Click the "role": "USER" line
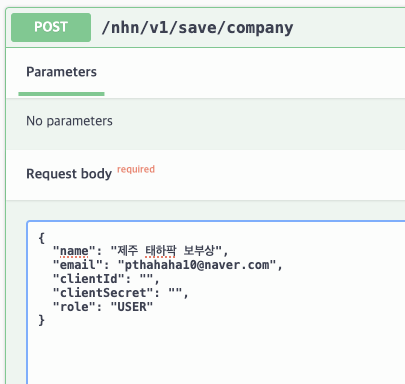 (x=103, y=307)
